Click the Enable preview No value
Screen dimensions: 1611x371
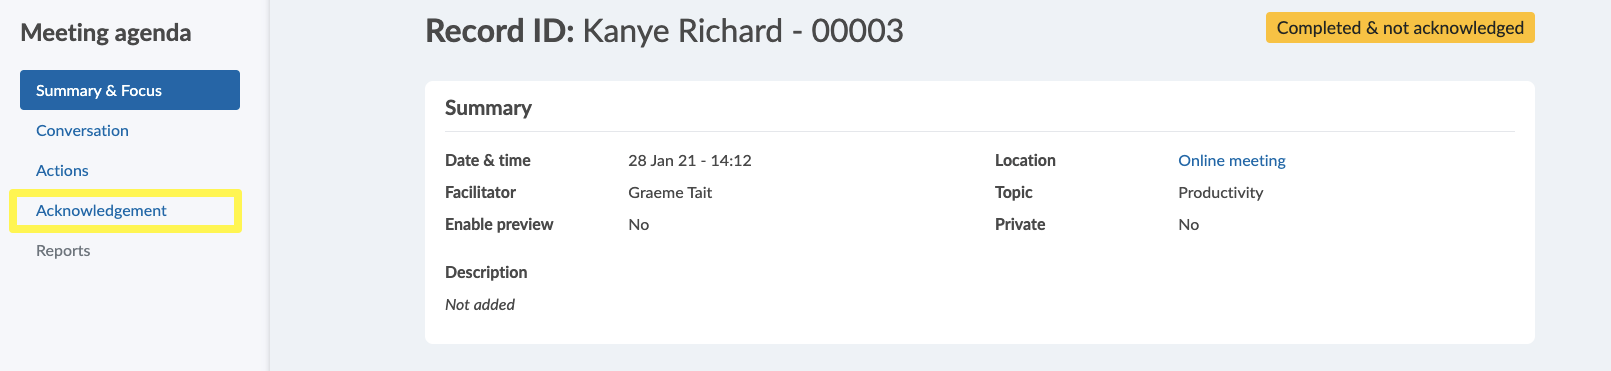coord(639,224)
